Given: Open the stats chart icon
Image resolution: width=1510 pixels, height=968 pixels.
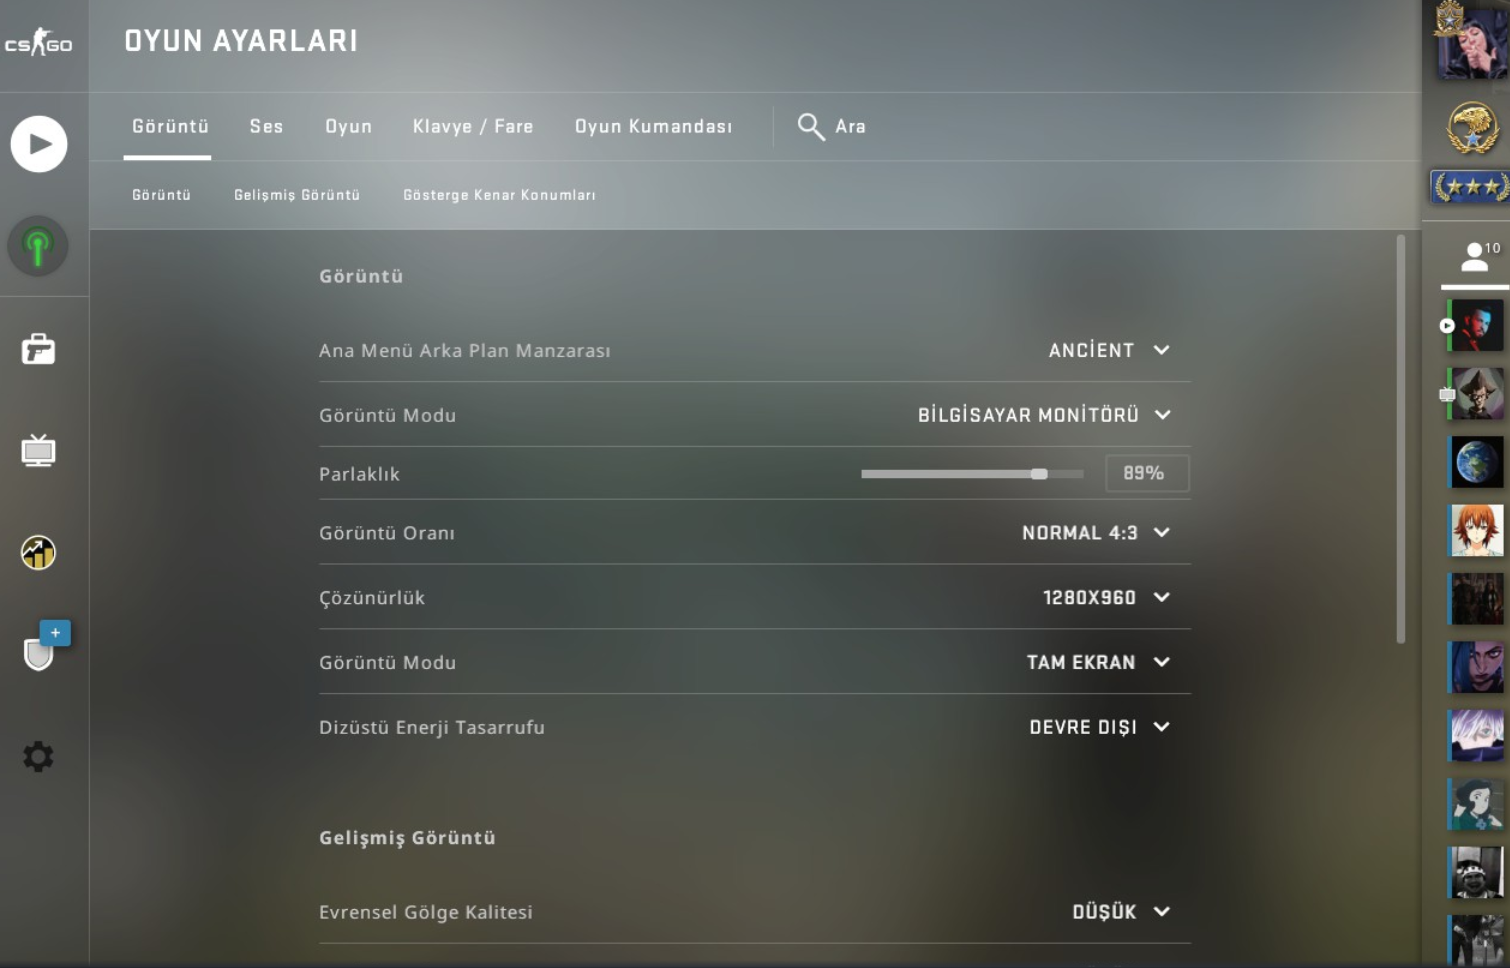Looking at the screenshot, I should (x=38, y=552).
